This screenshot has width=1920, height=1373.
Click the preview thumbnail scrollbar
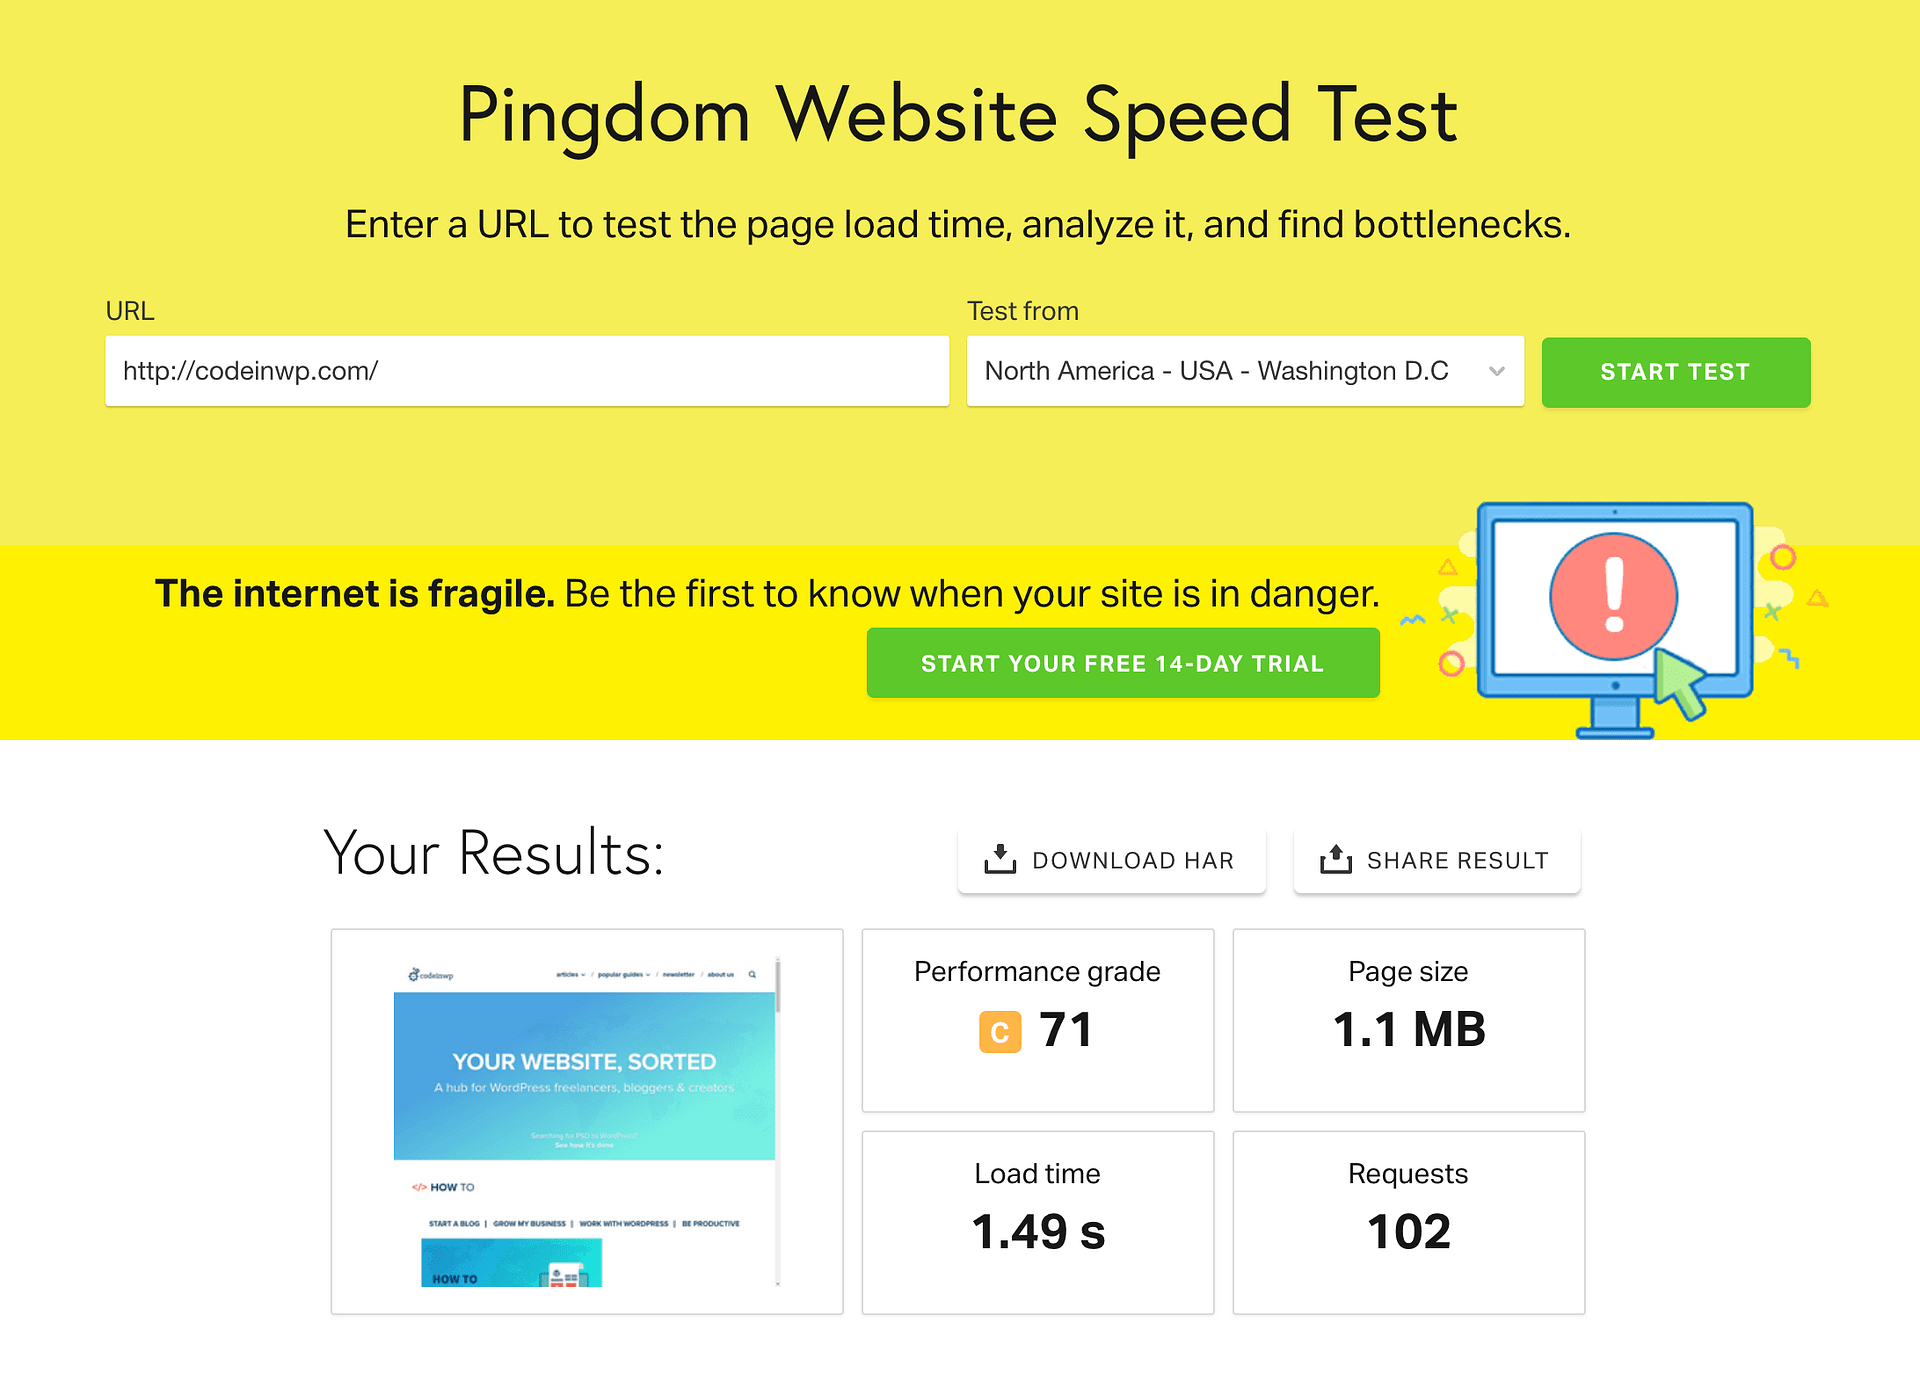777,1121
